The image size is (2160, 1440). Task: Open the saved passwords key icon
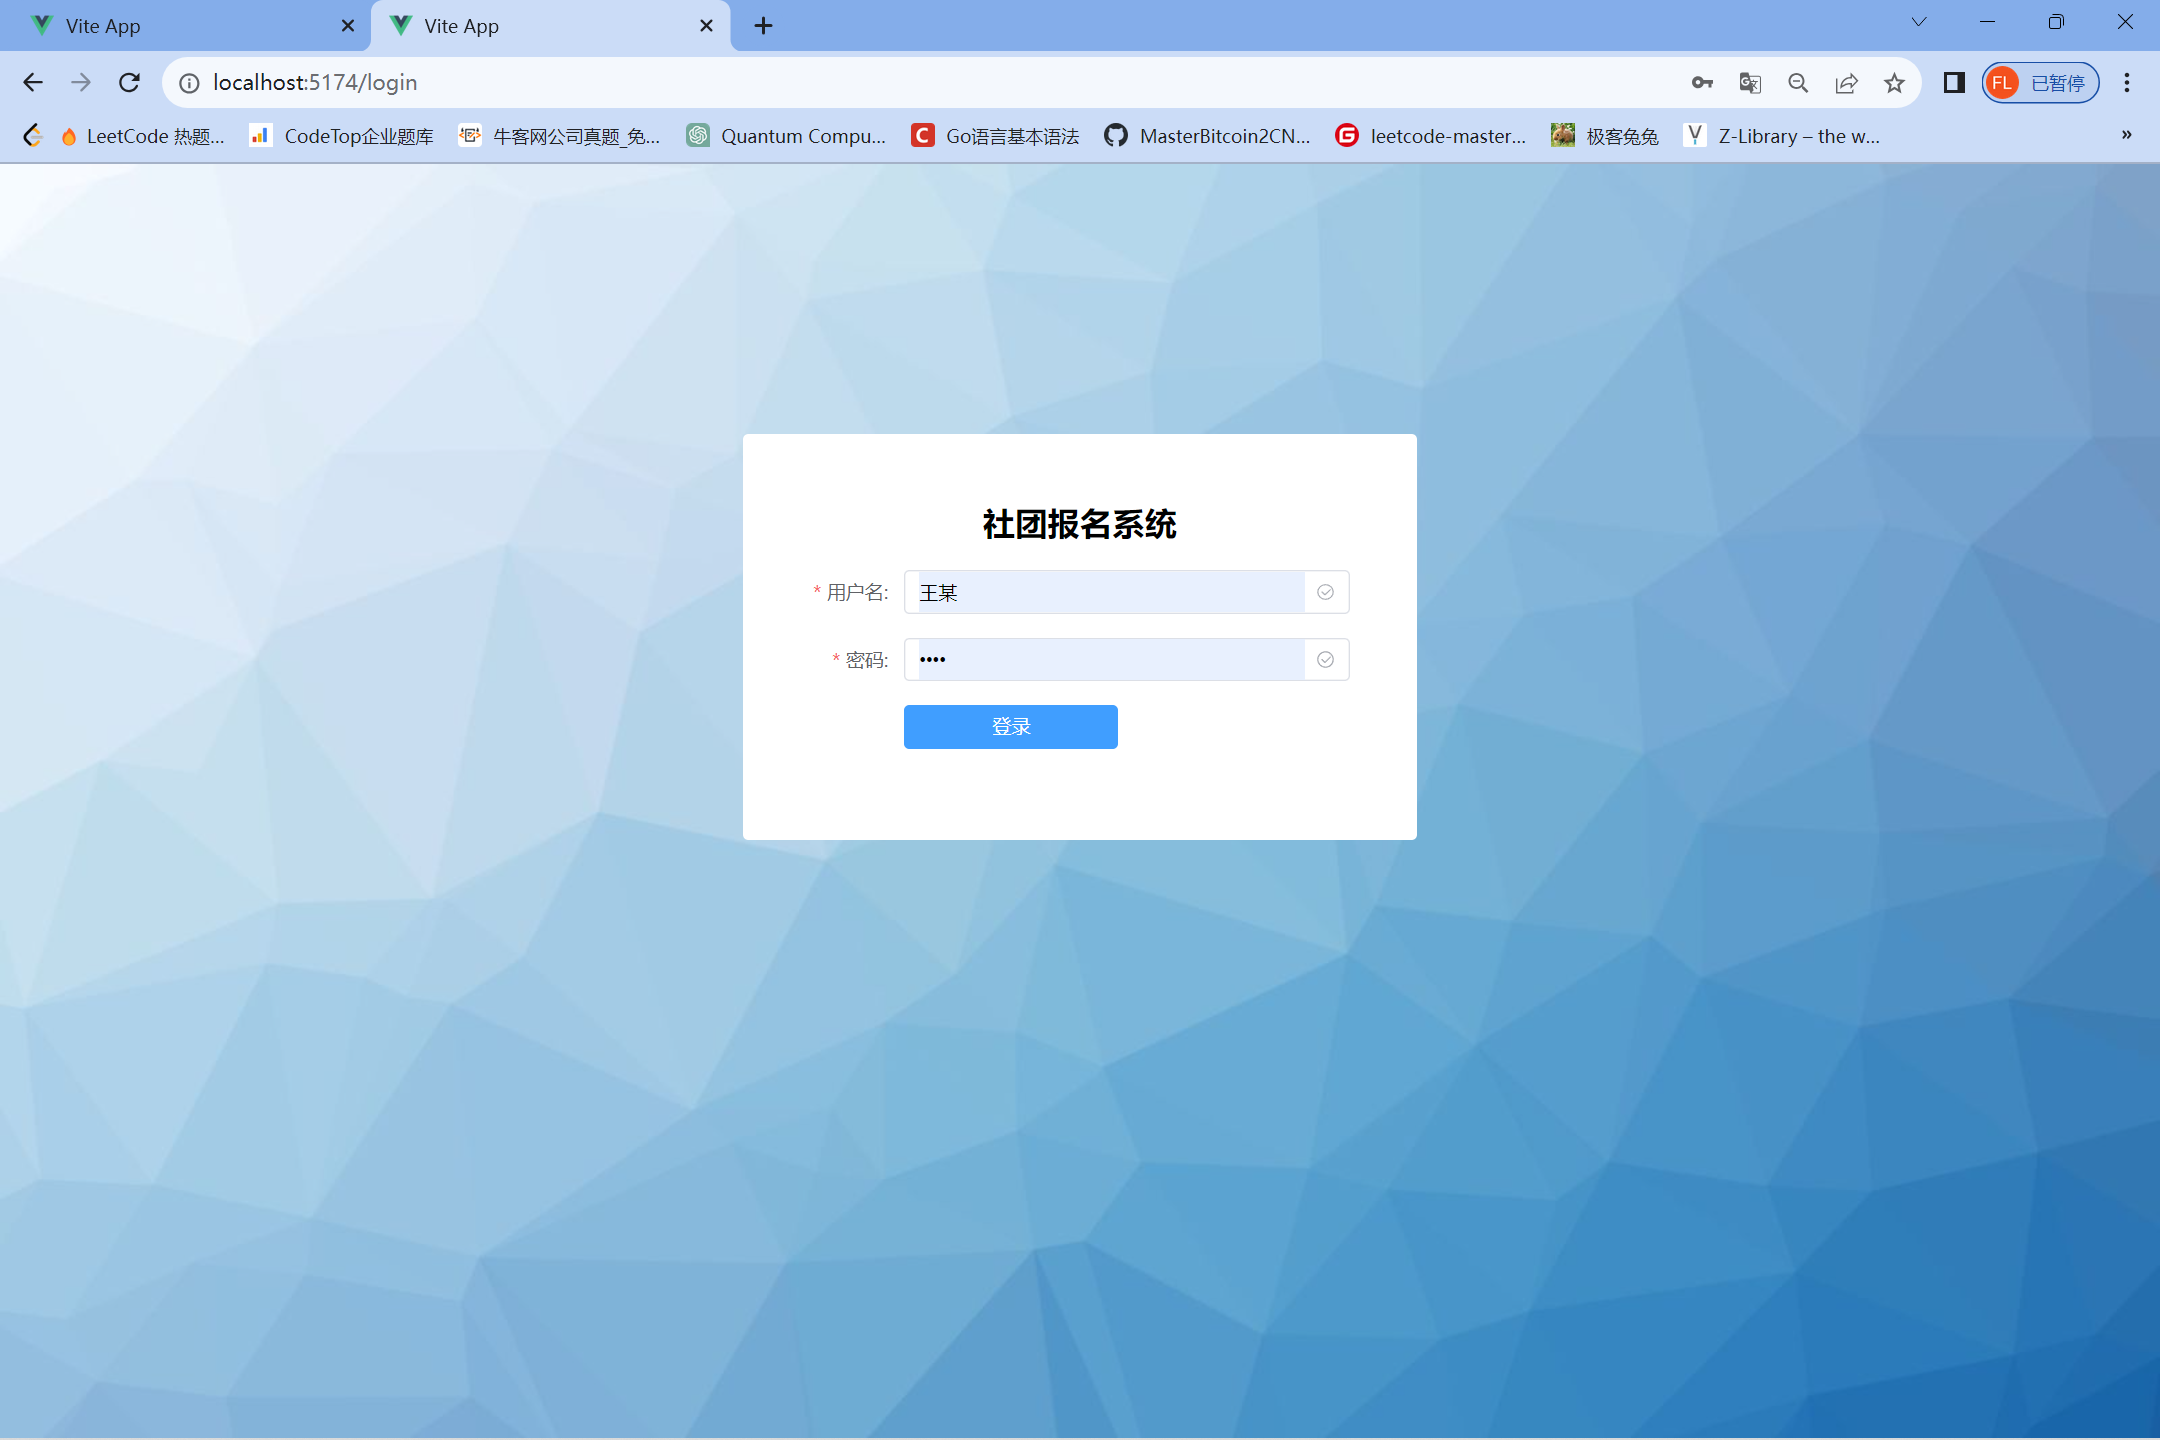(1702, 83)
